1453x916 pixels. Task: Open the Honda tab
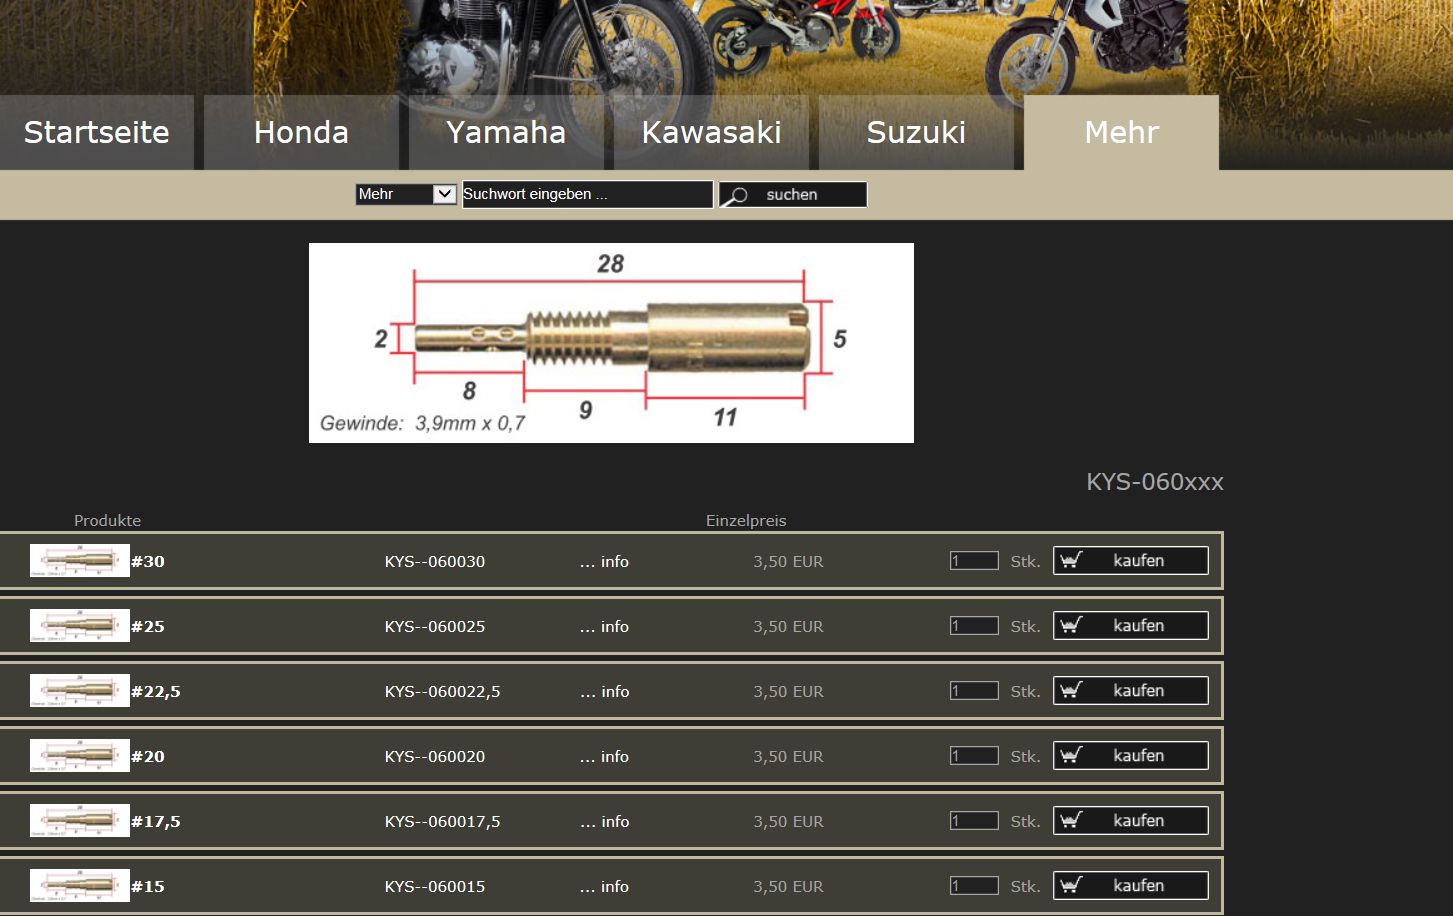[301, 132]
